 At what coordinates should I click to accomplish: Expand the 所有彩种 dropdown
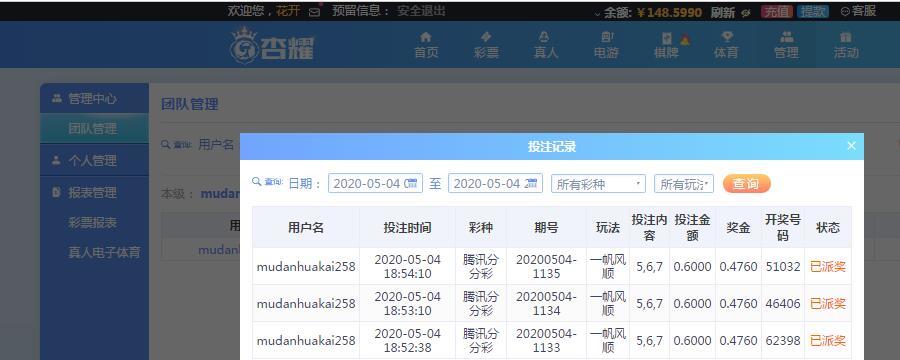(x=598, y=184)
